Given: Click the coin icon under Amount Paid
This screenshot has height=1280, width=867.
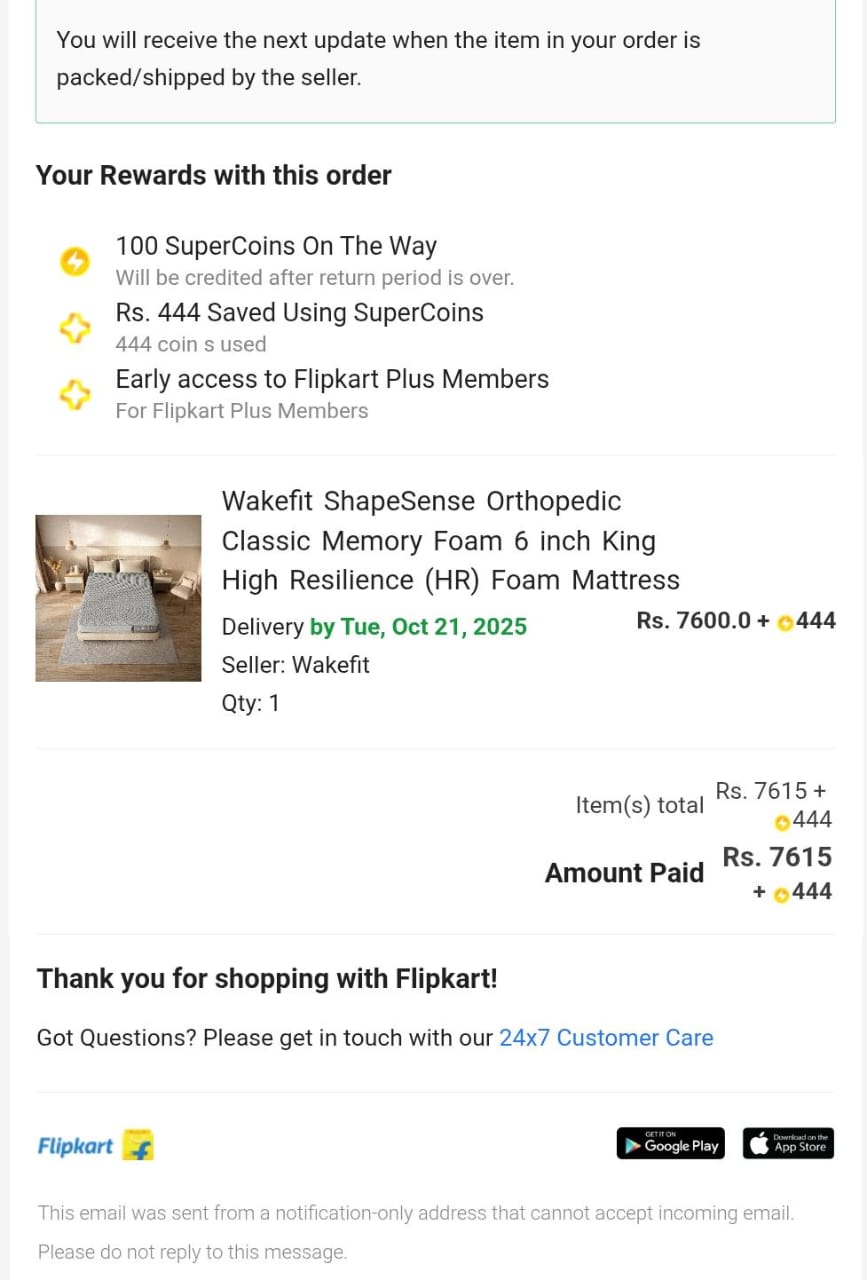Looking at the screenshot, I should coord(781,894).
